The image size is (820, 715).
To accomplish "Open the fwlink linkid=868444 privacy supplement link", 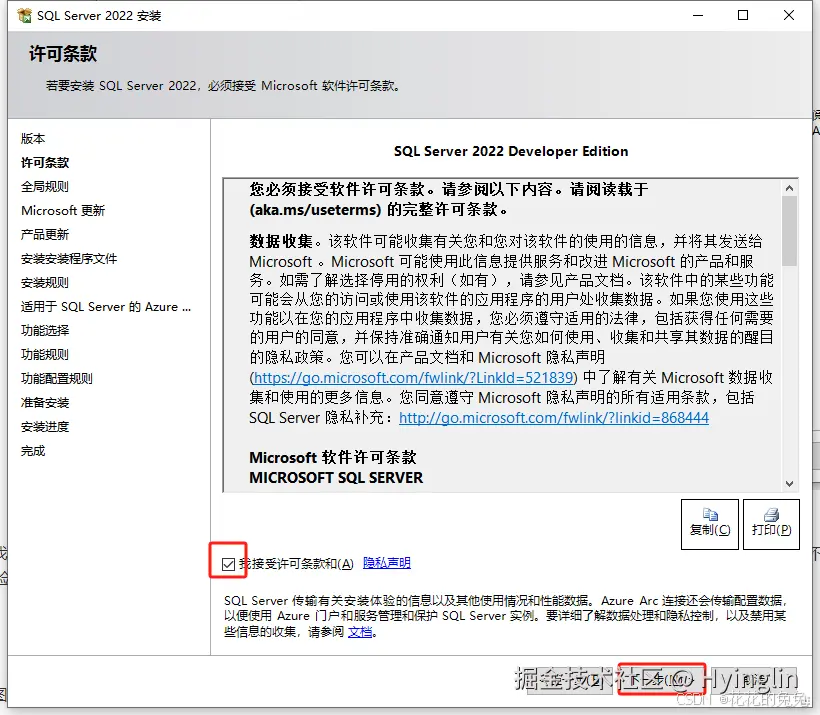I will [x=554, y=418].
